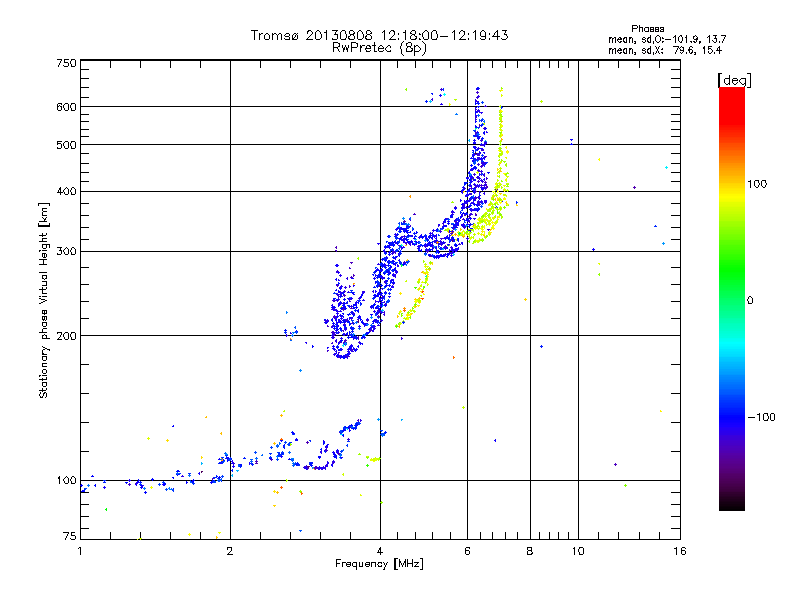Screen dimensions: 800x600
Task: Click the 'Frequency [MHz]' axis label
Action: 379,564
